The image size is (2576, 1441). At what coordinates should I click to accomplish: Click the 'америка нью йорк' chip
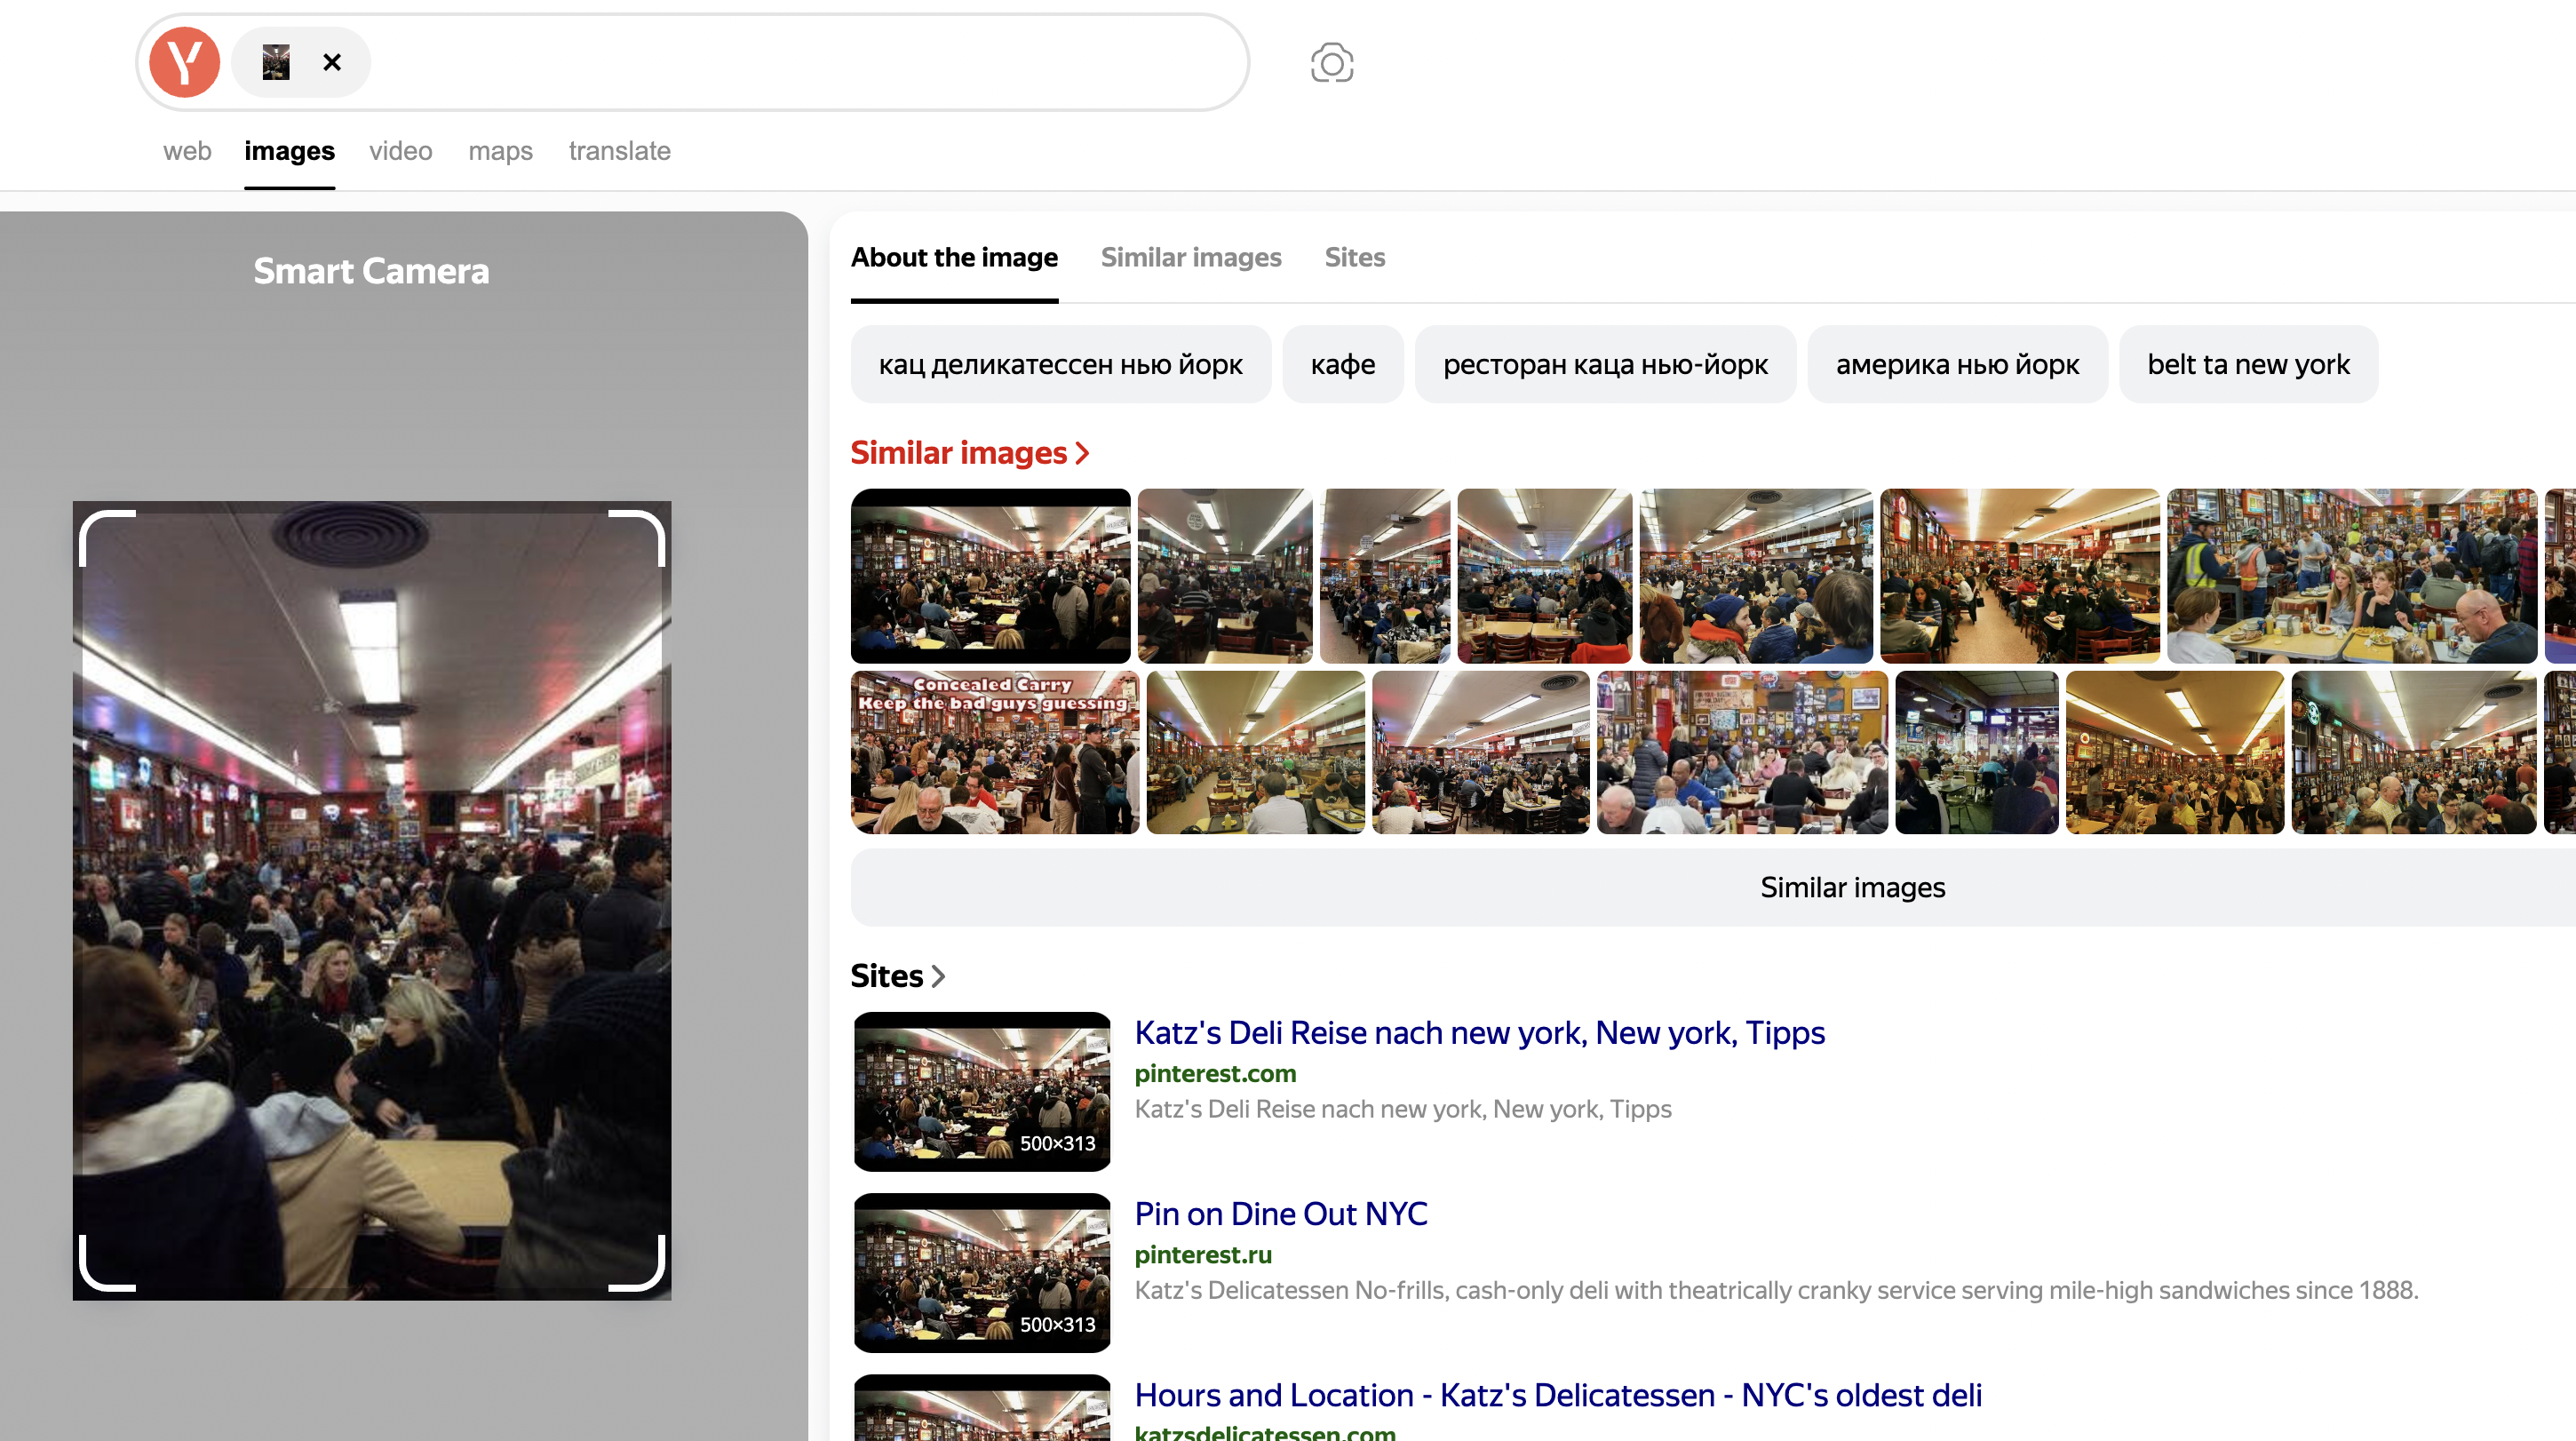click(1956, 364)
